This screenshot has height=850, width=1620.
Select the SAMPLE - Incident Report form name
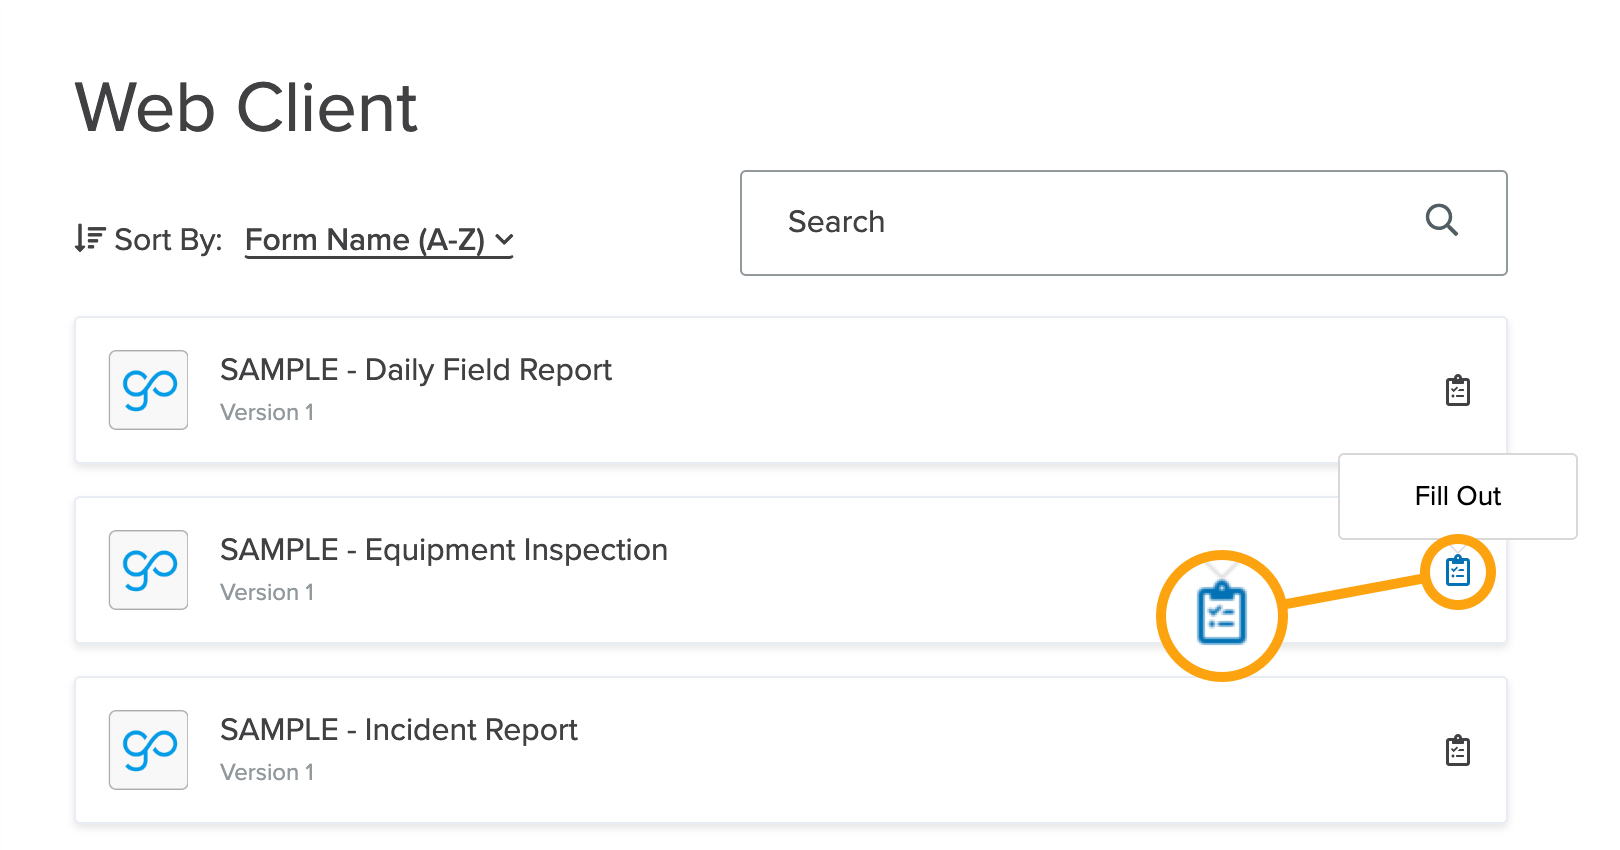(x=398, y=729)
